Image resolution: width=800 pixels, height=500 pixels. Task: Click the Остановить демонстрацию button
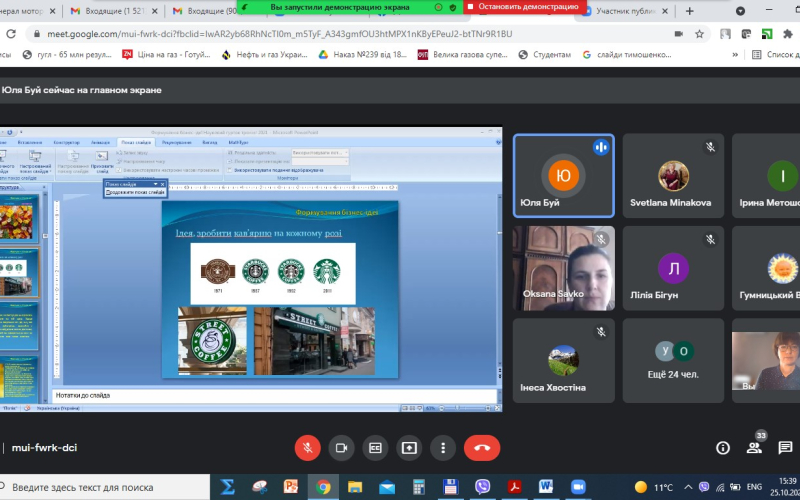[x=524, y=7]
